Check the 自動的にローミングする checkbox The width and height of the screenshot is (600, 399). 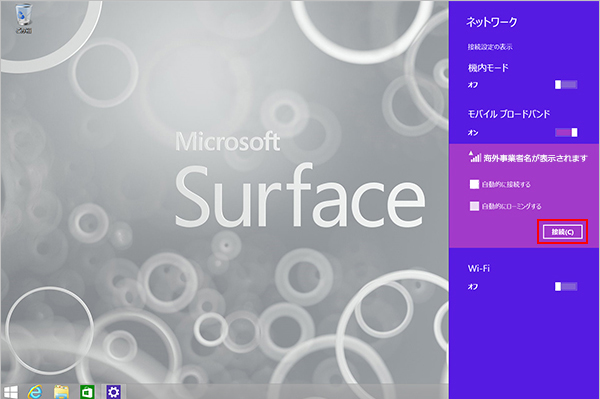click(x=474, y=206)
